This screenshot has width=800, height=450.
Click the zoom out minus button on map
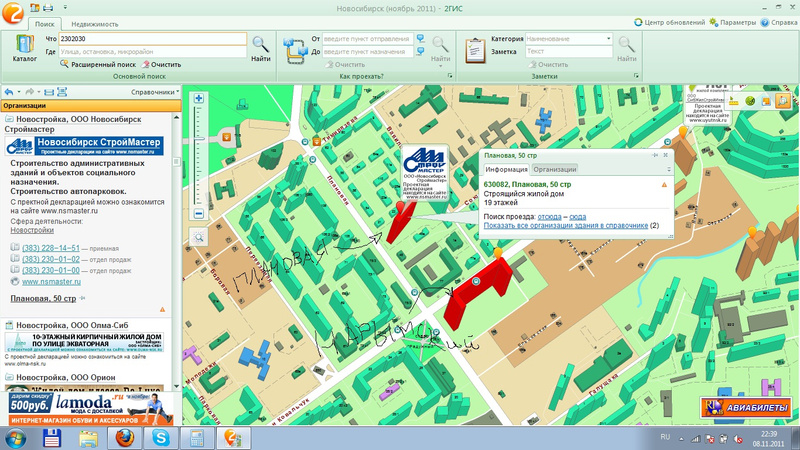click(x=199, y=214)
